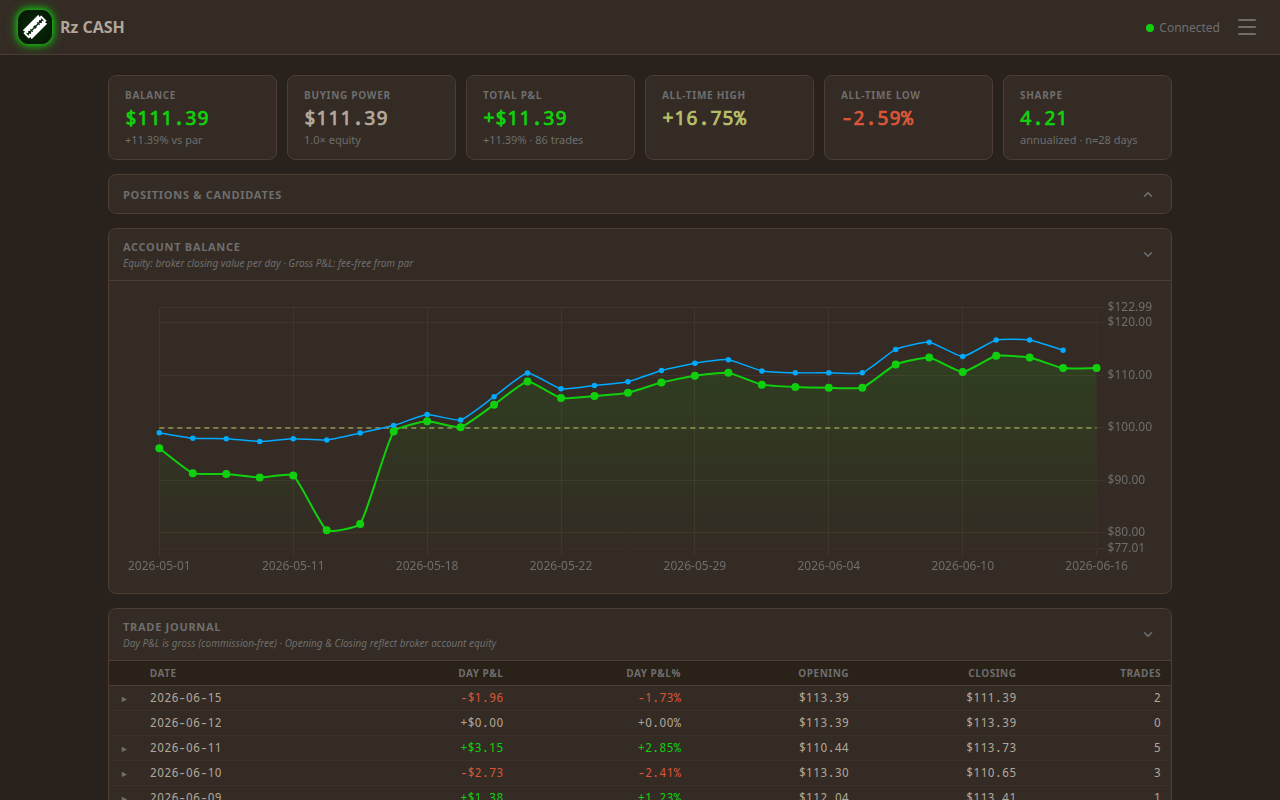The height and width of the screenshot is (800, 1280).
Task: Click the $122.99 y-axis label
Action: tap(1130, 307)
